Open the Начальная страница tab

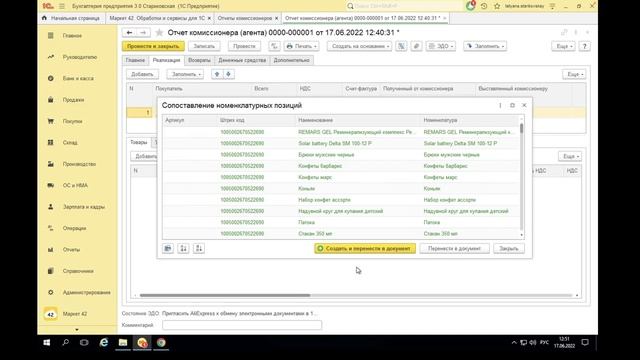(71, 18)
